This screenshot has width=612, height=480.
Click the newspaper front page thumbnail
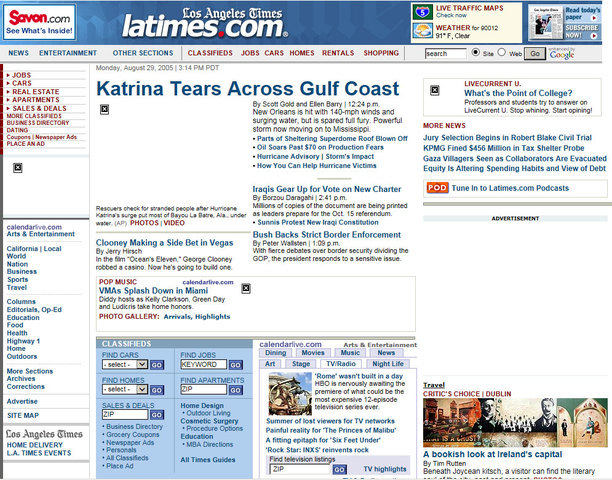click(545, 23)
